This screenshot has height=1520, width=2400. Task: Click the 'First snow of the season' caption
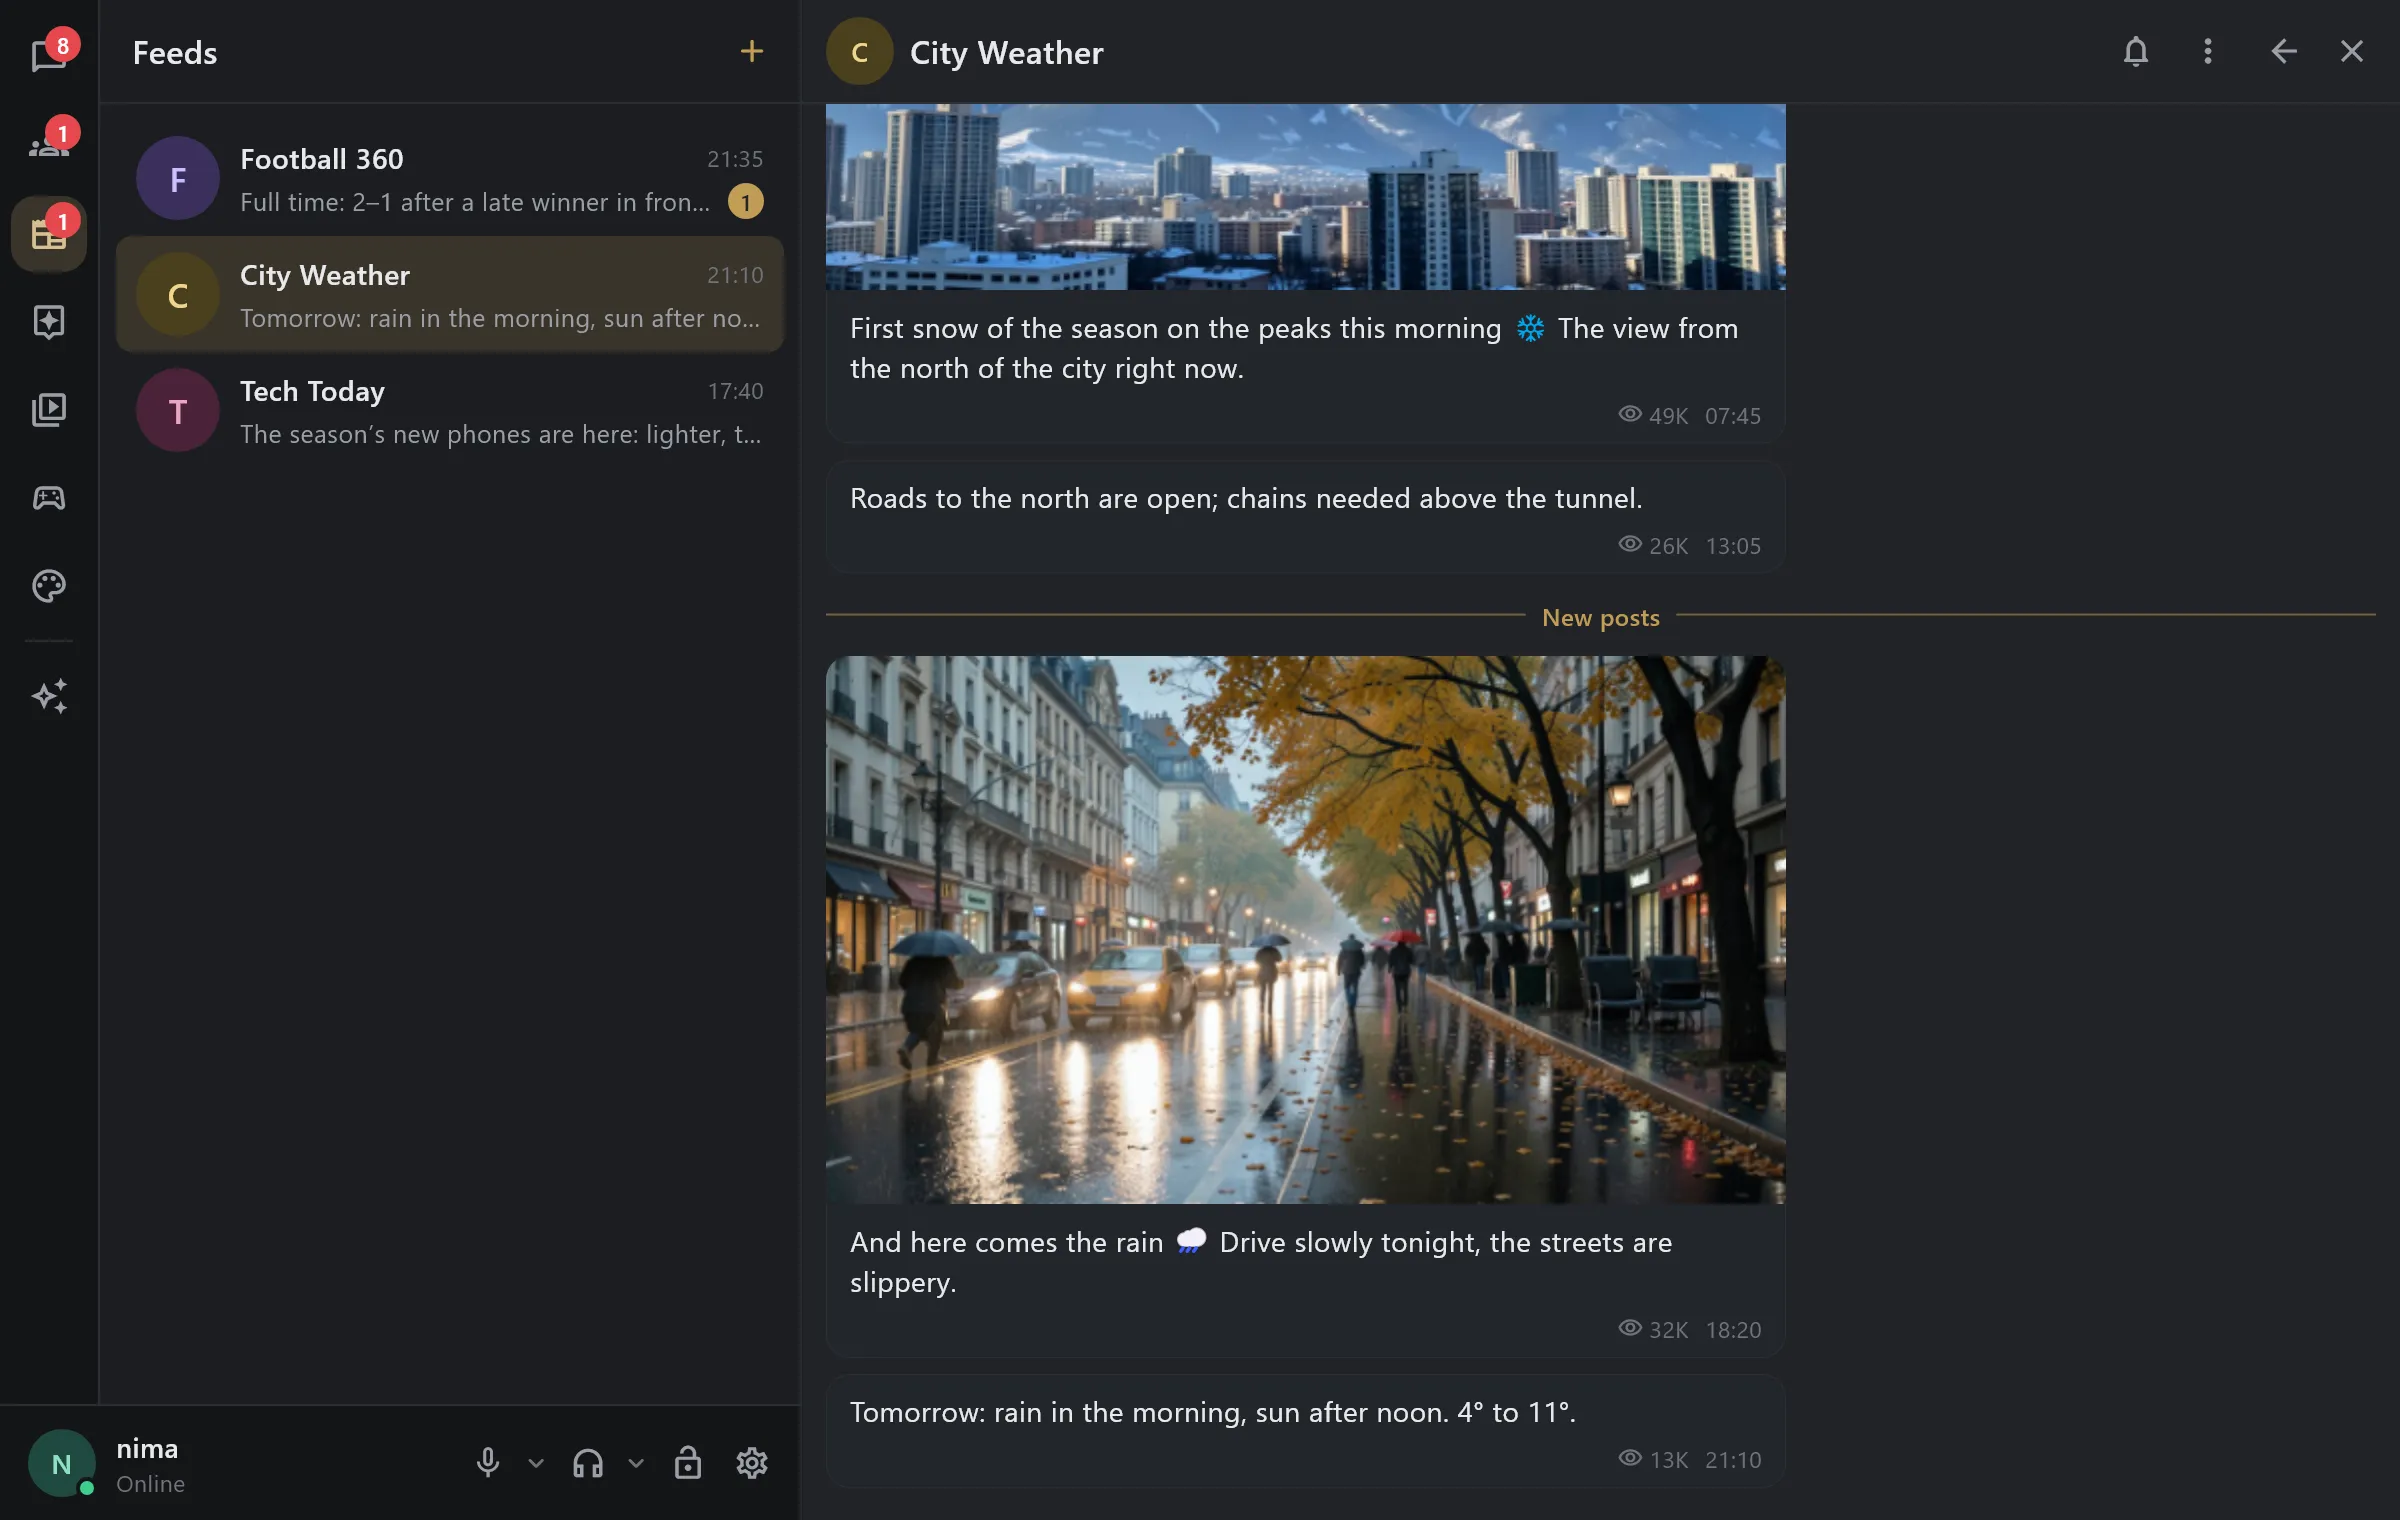1294,348
